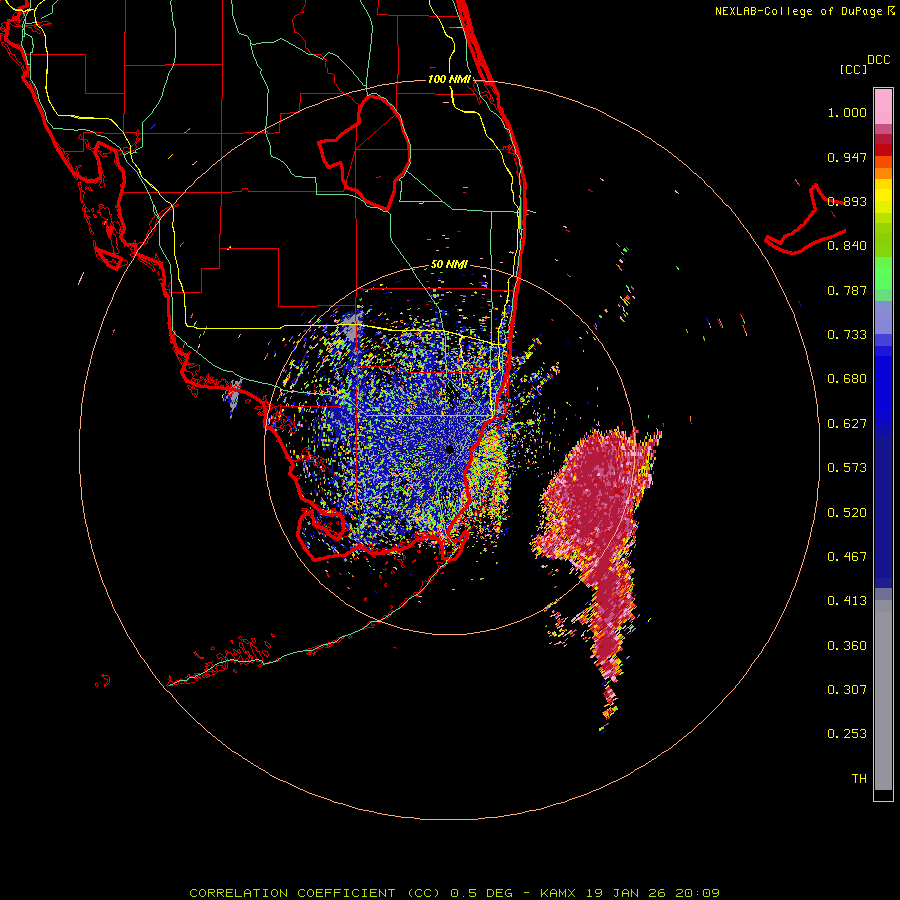
Task: Select the 0.520 scale value
Action: 847,513
